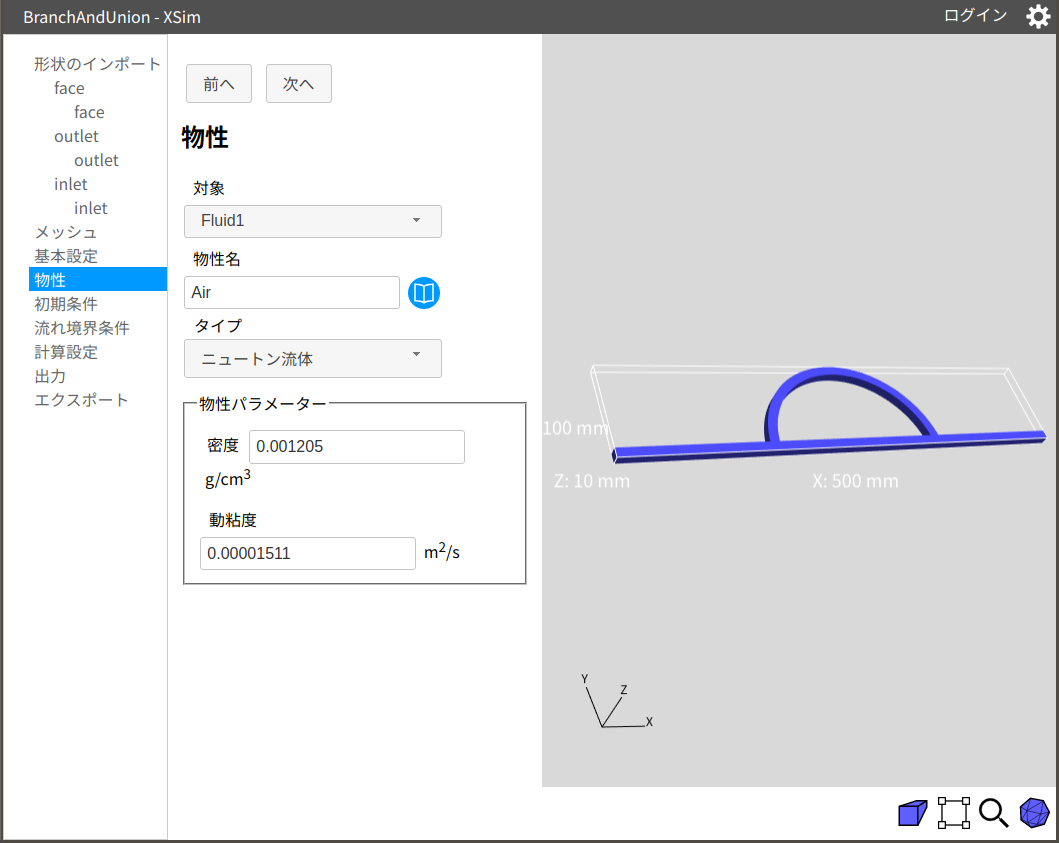Click the bounding box selection icon
This screenshot has width=1059, height=843.
click(x=953, y=813)
